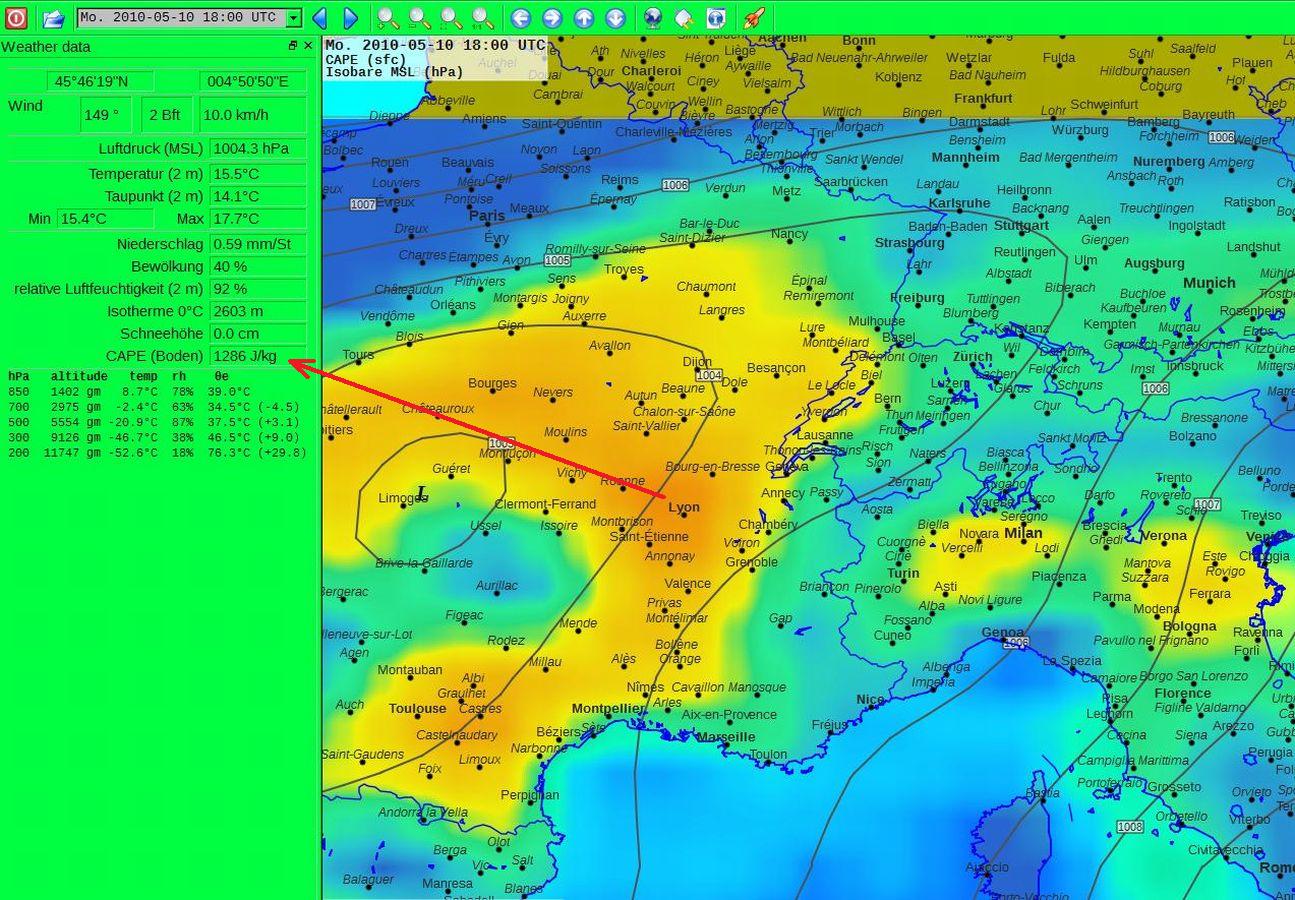Reset zoom with the 1:1 magnifier icon

483,17
